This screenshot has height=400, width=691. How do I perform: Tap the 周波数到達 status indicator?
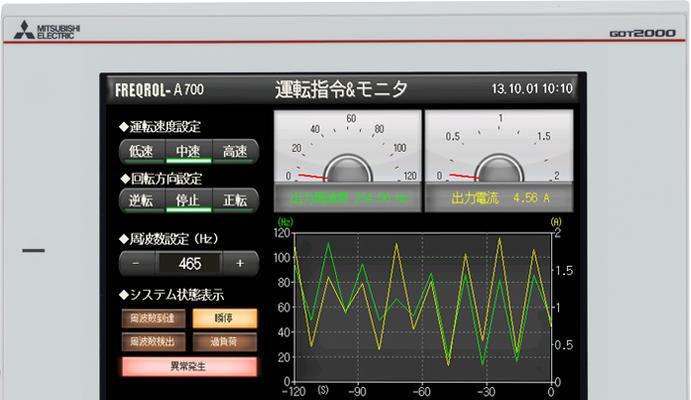point(153,318)
